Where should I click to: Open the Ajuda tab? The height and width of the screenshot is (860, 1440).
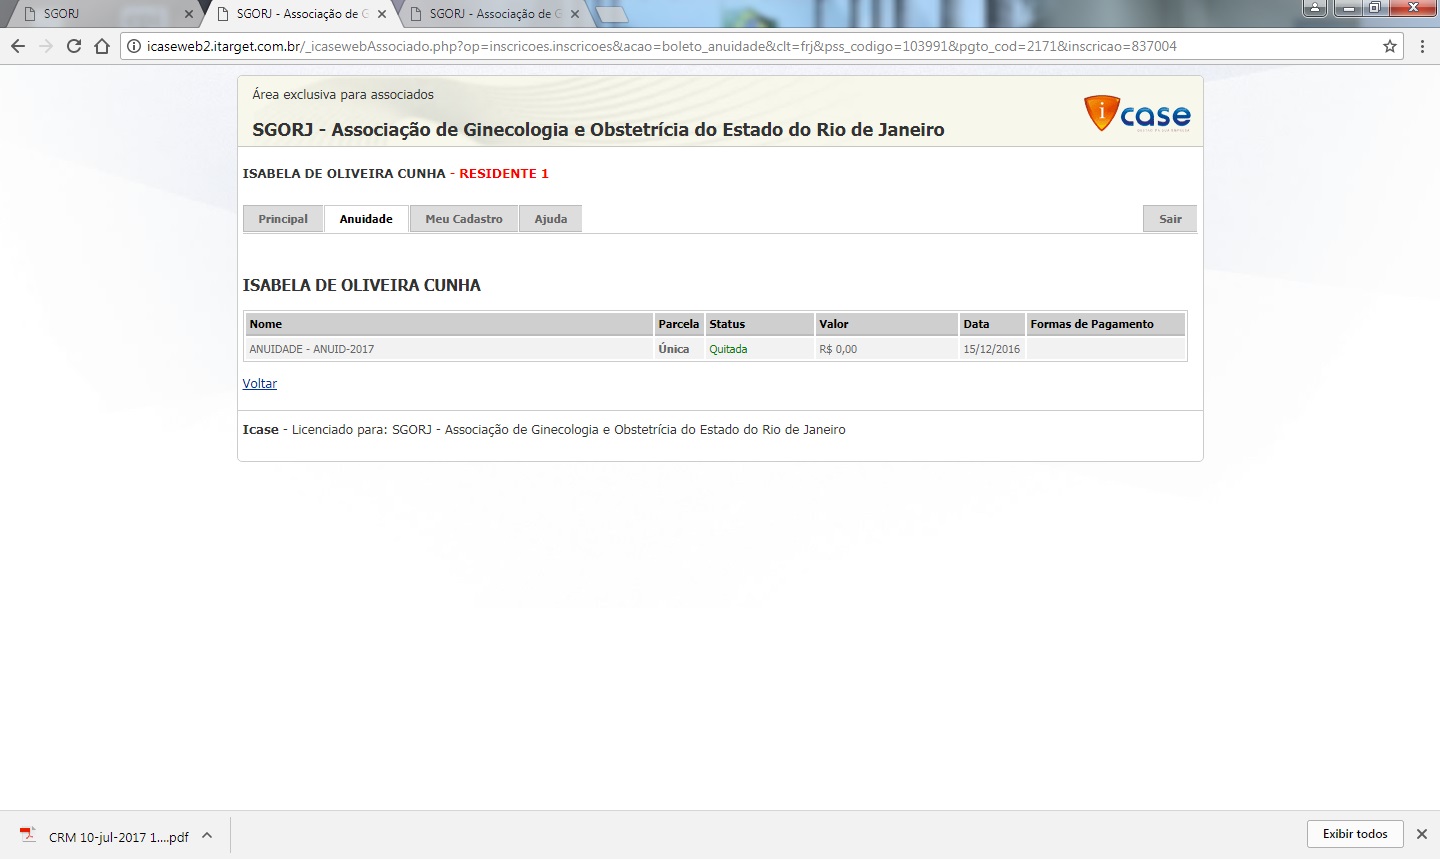[550, 219]
